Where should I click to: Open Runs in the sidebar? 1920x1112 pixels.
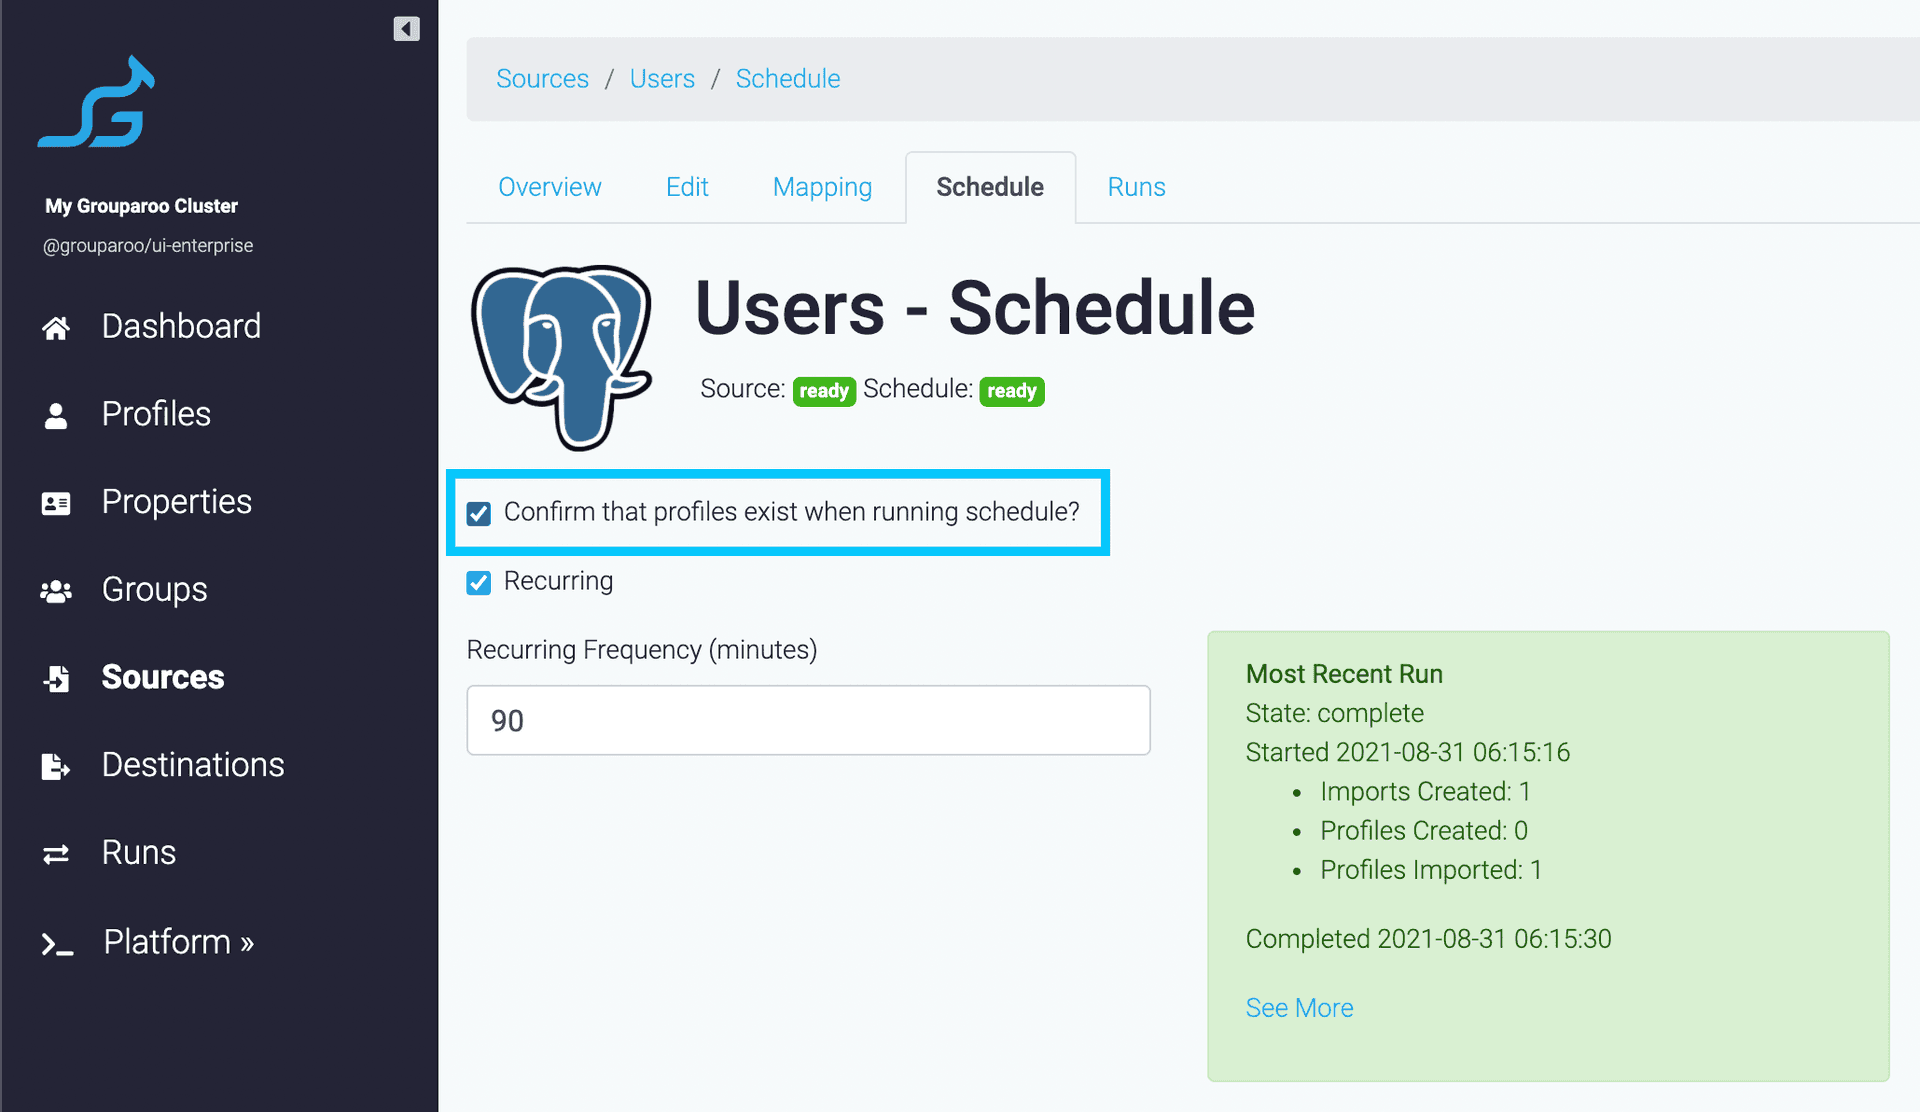coord(139,853)
